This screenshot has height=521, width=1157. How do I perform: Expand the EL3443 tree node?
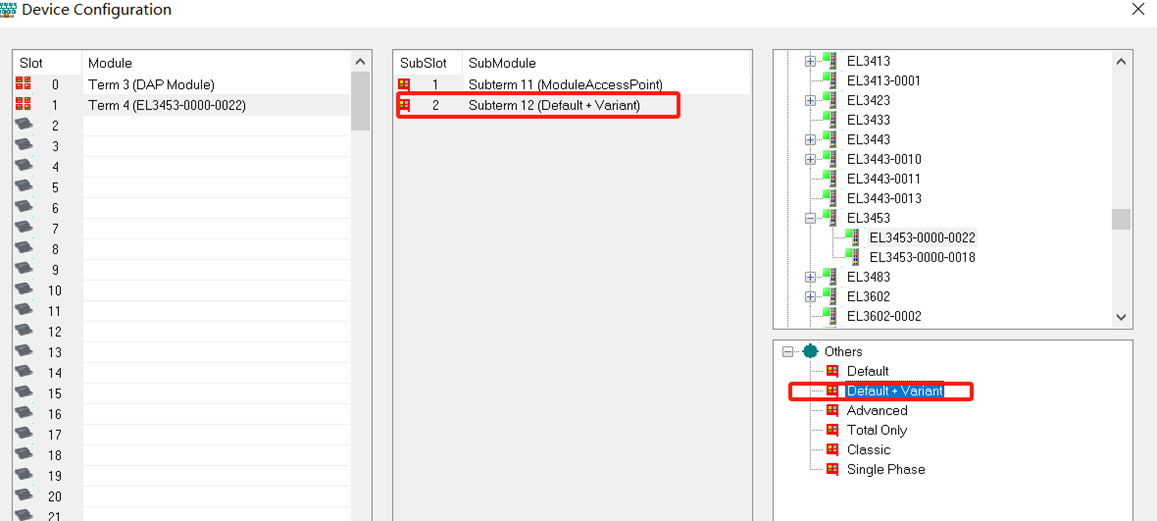pyautogui.click(x=810, y=139)
